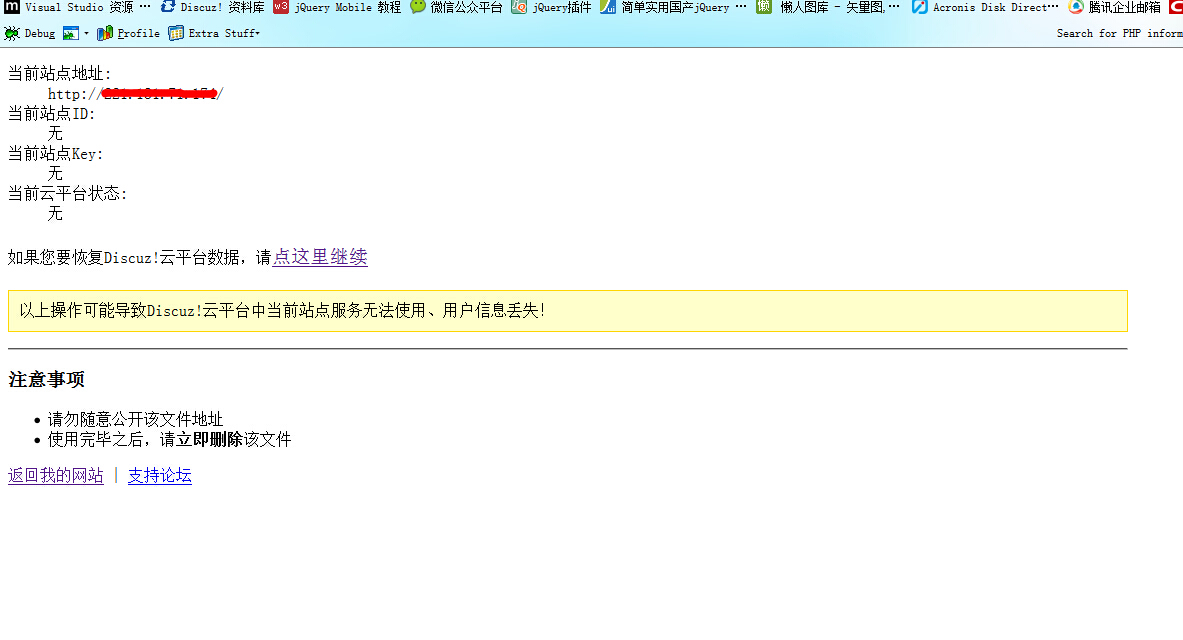Open Discuz! 资料库 bookmark label

point(223,7)
